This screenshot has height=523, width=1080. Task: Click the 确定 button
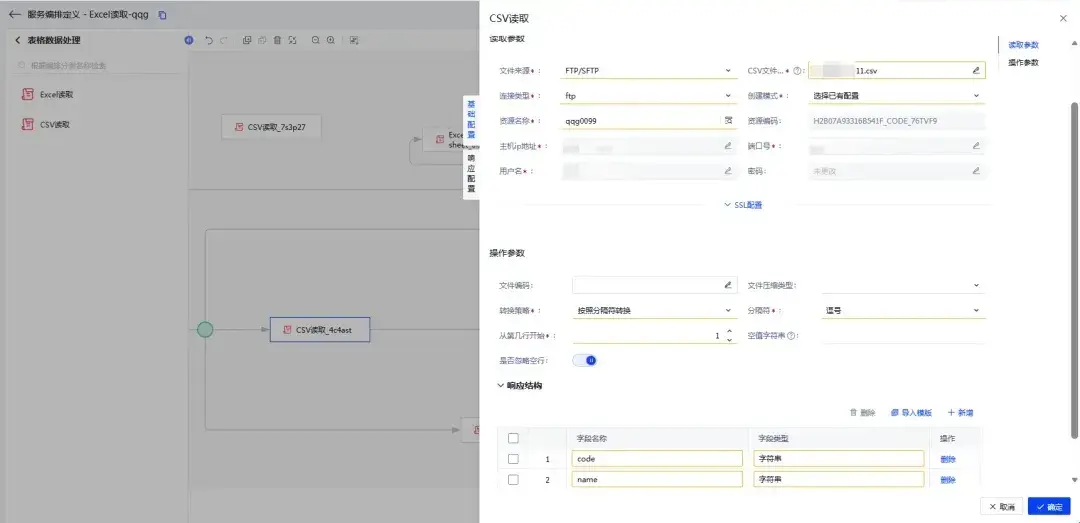tap(1049, 506)
